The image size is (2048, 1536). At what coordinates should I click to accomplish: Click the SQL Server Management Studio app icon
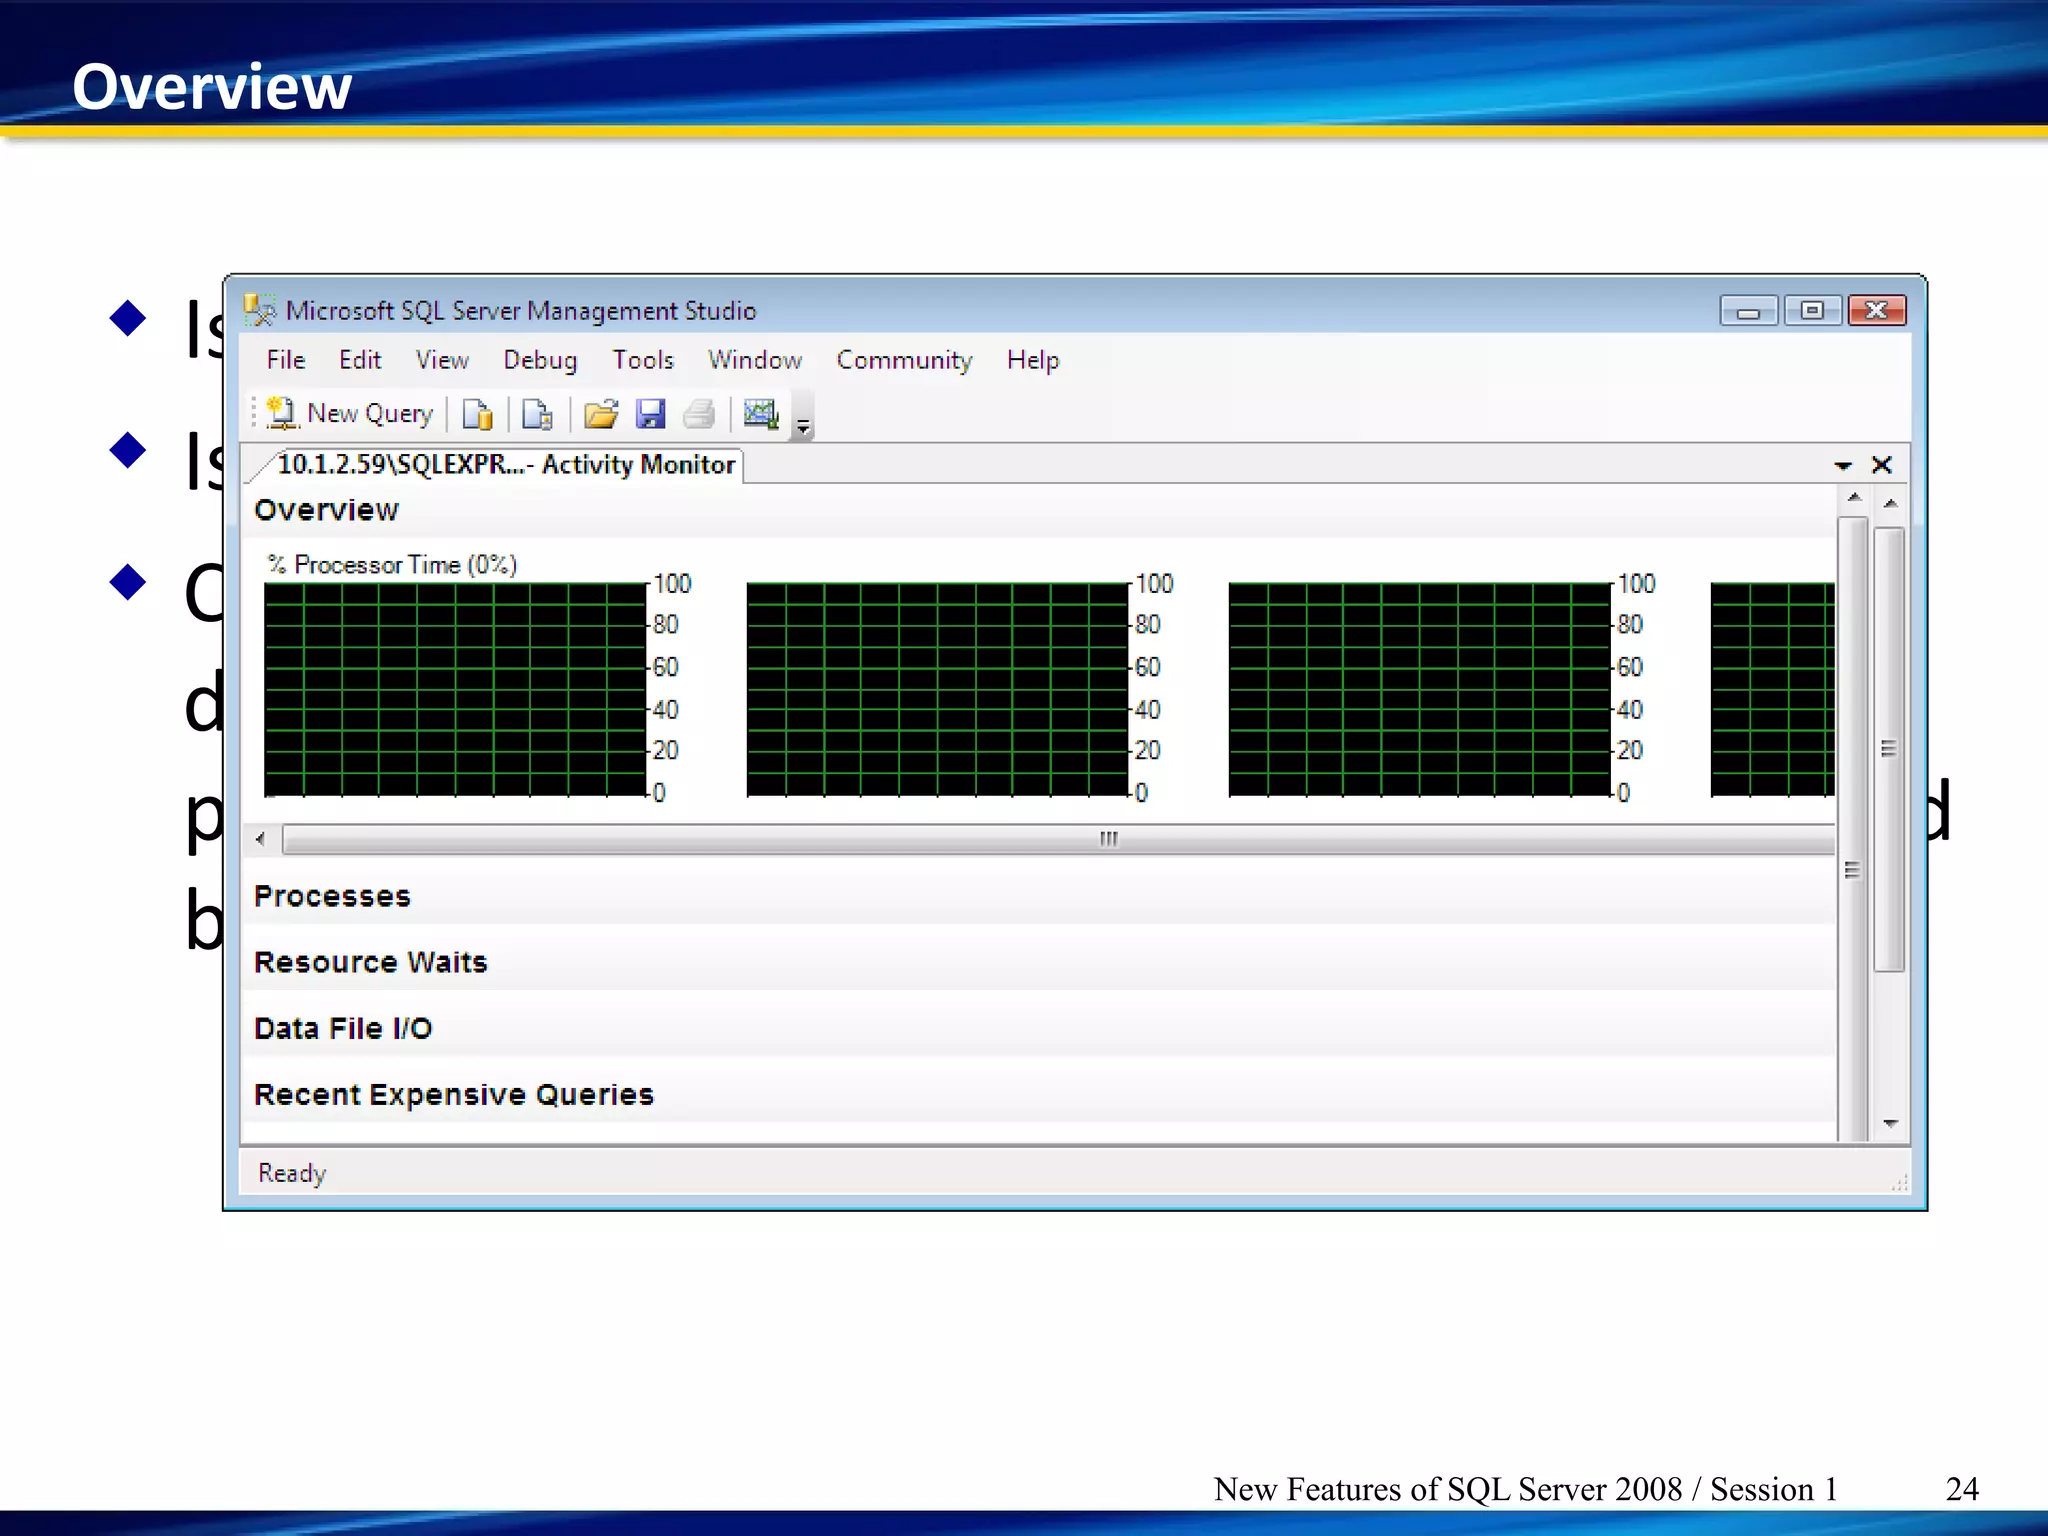260,310
